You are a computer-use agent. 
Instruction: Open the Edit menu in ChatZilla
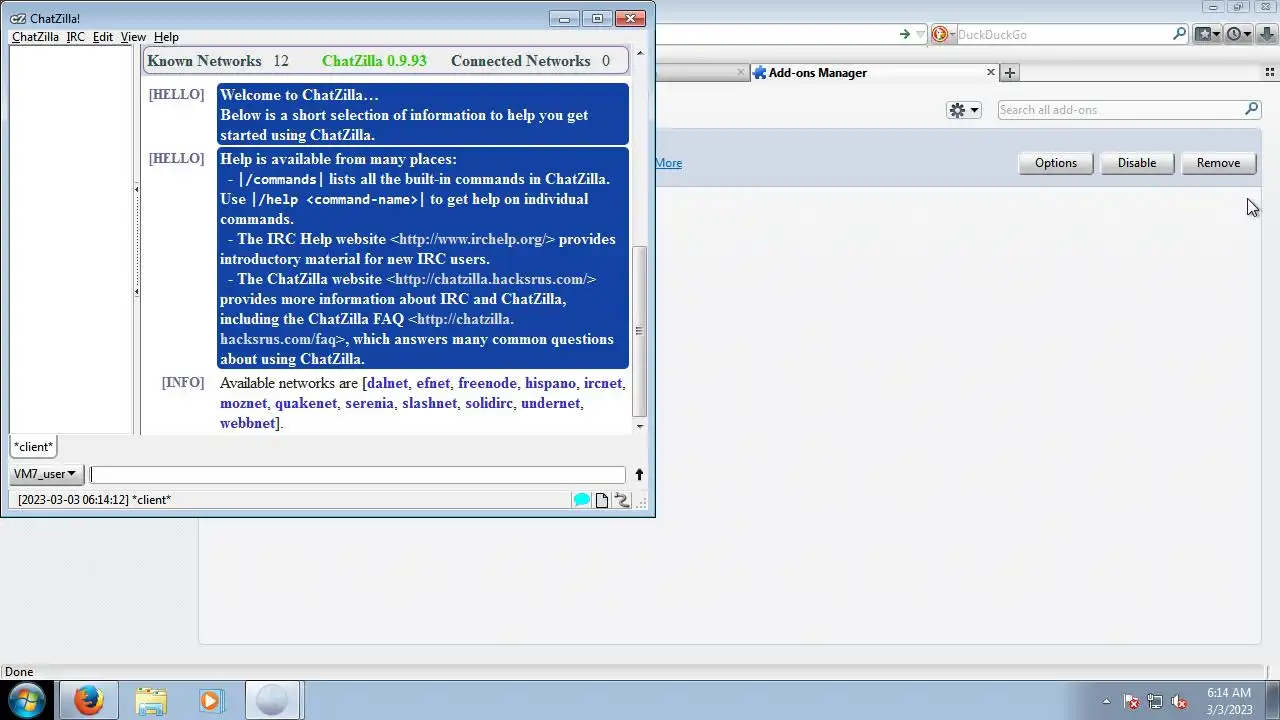click(x=103, y=37)
